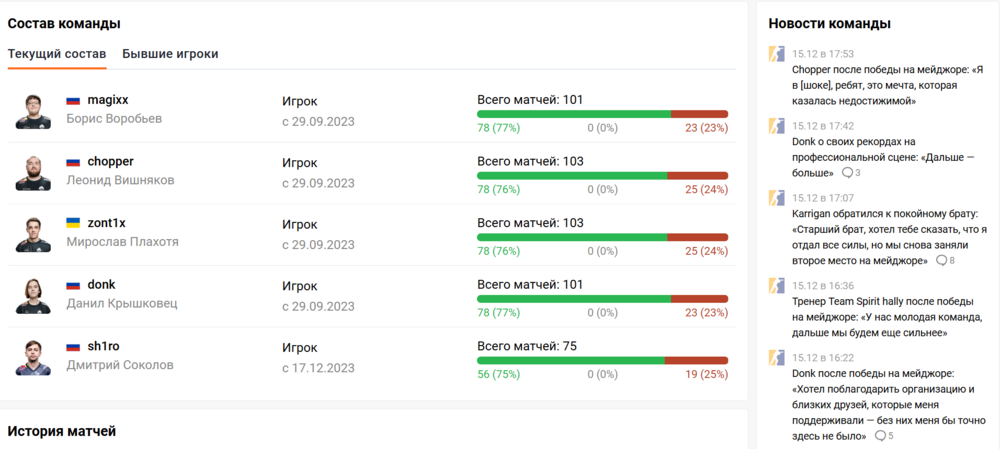Open comments on the Donk records news (3)
The image size is (1000, 449).
point(851,173)
